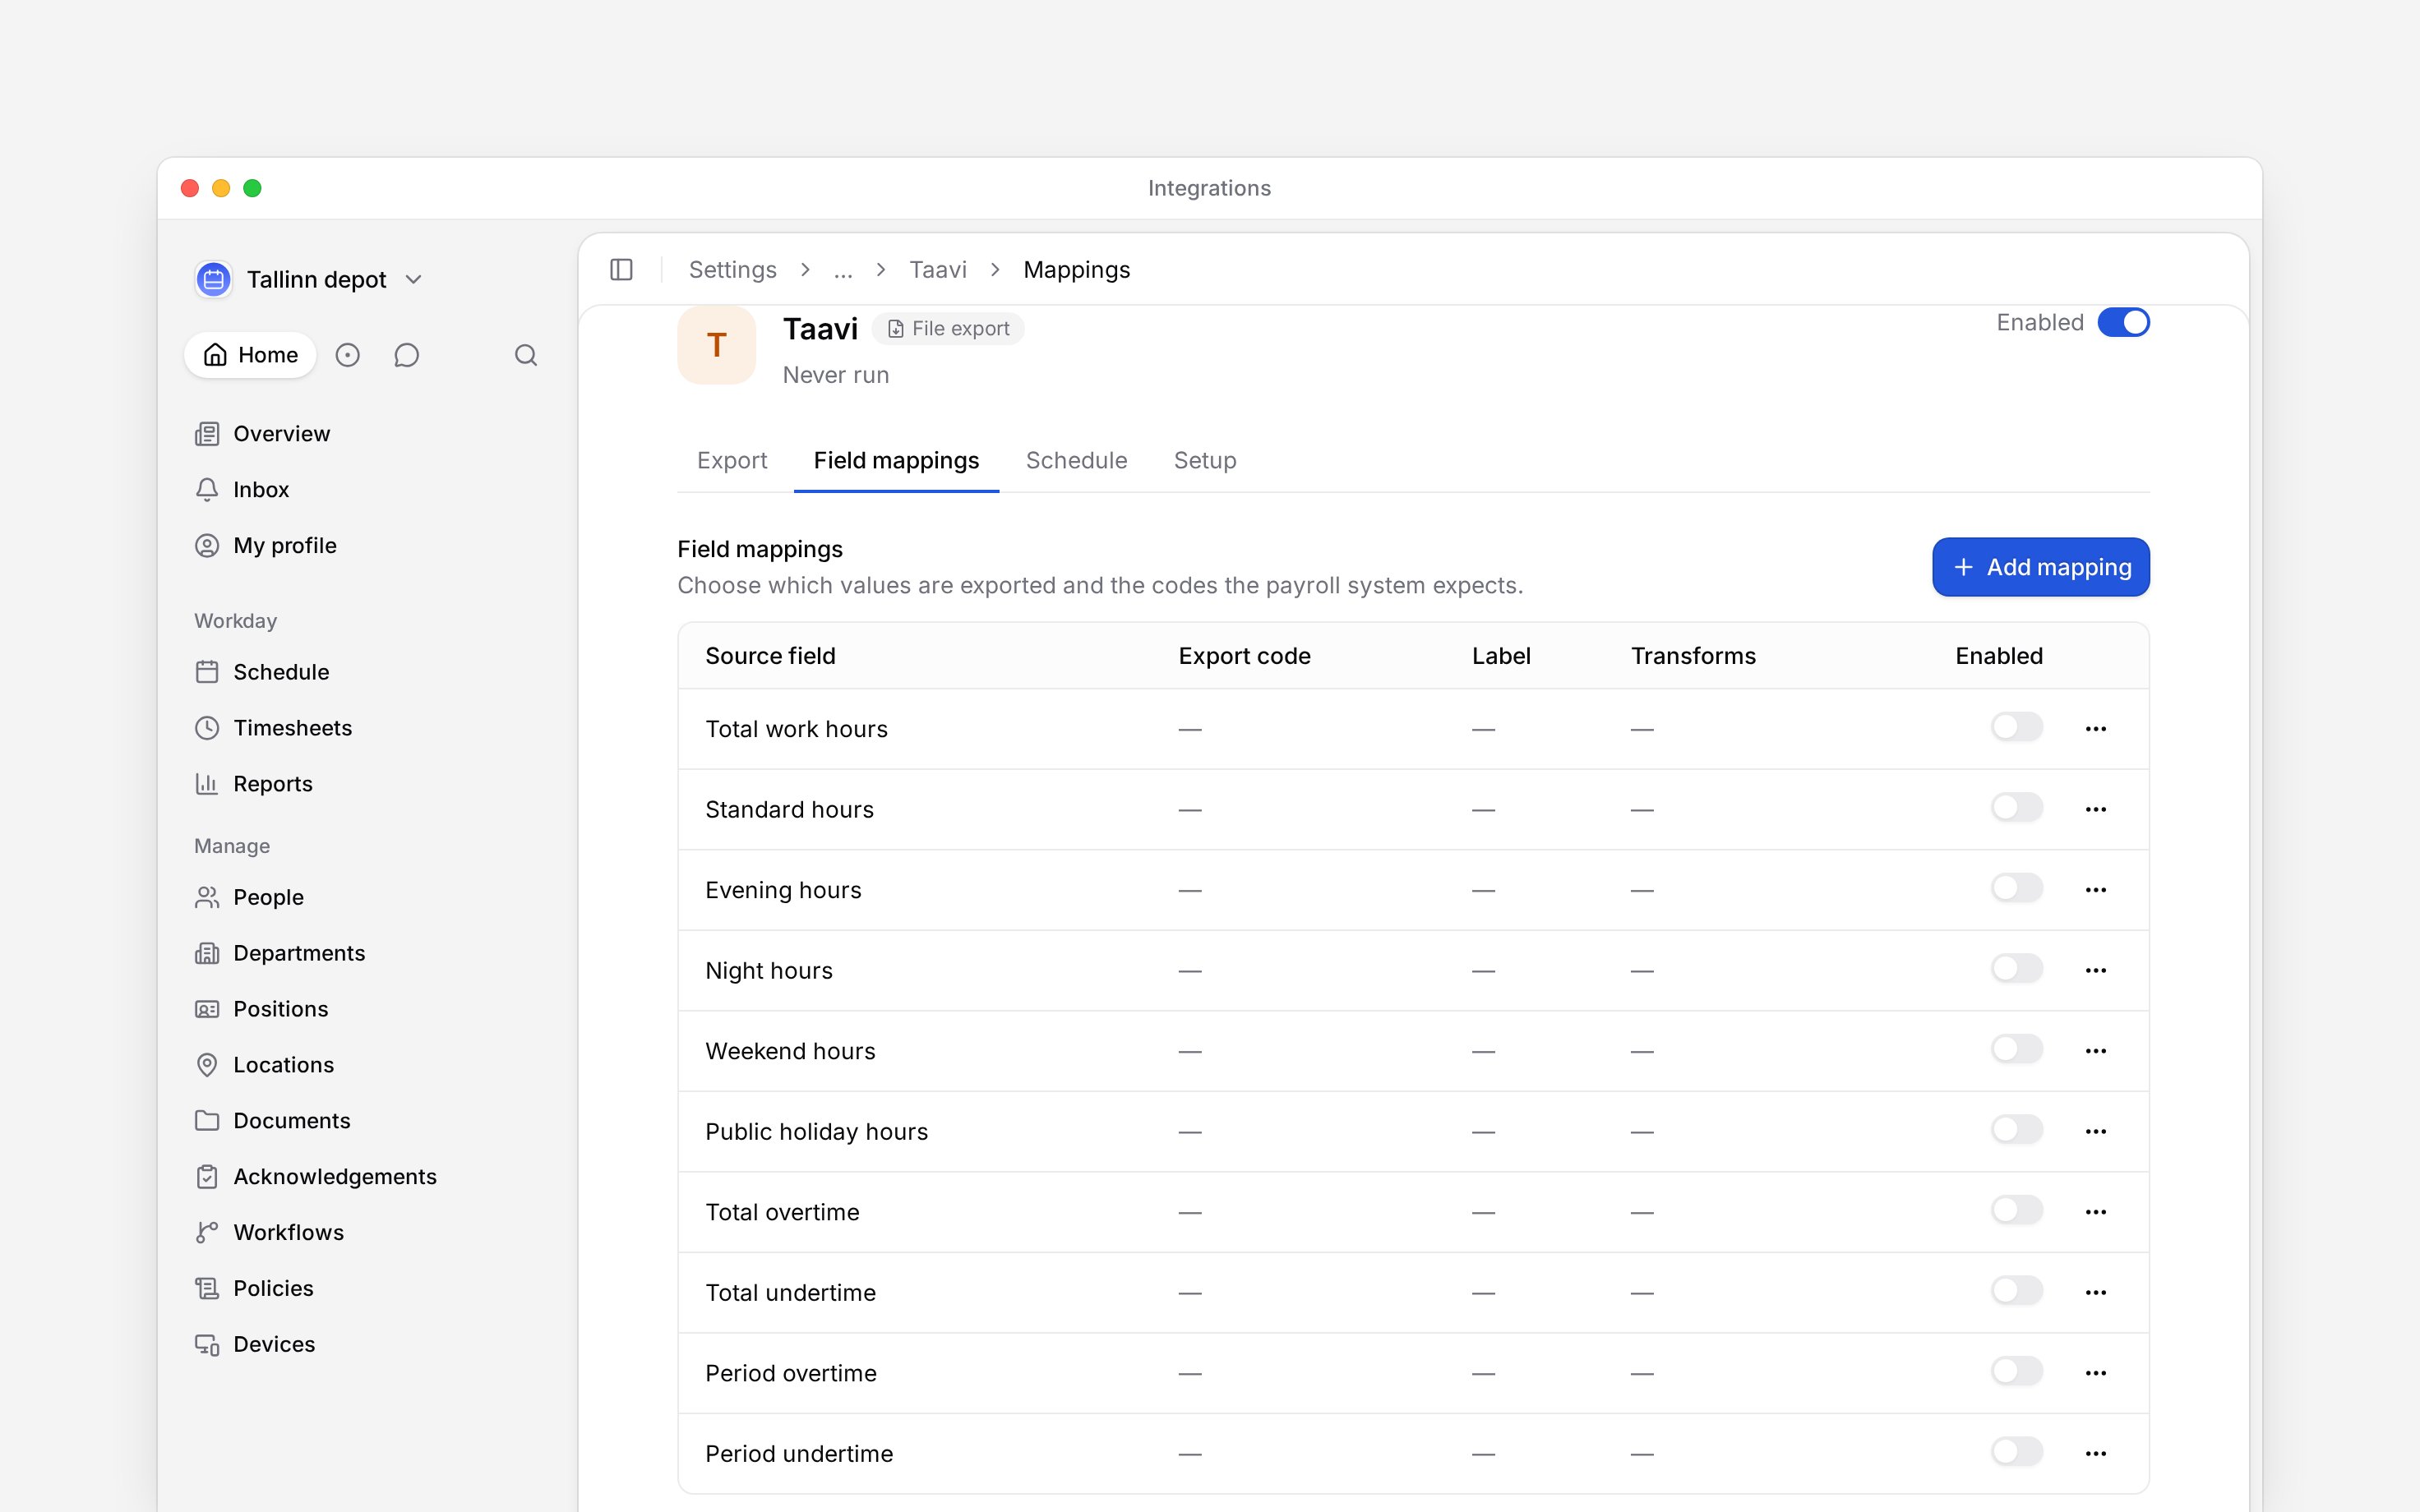Expand the collapsed breadcrumb ellipsis
Viewport: 2420px width, 1512px height.
(x=843, y=270)
